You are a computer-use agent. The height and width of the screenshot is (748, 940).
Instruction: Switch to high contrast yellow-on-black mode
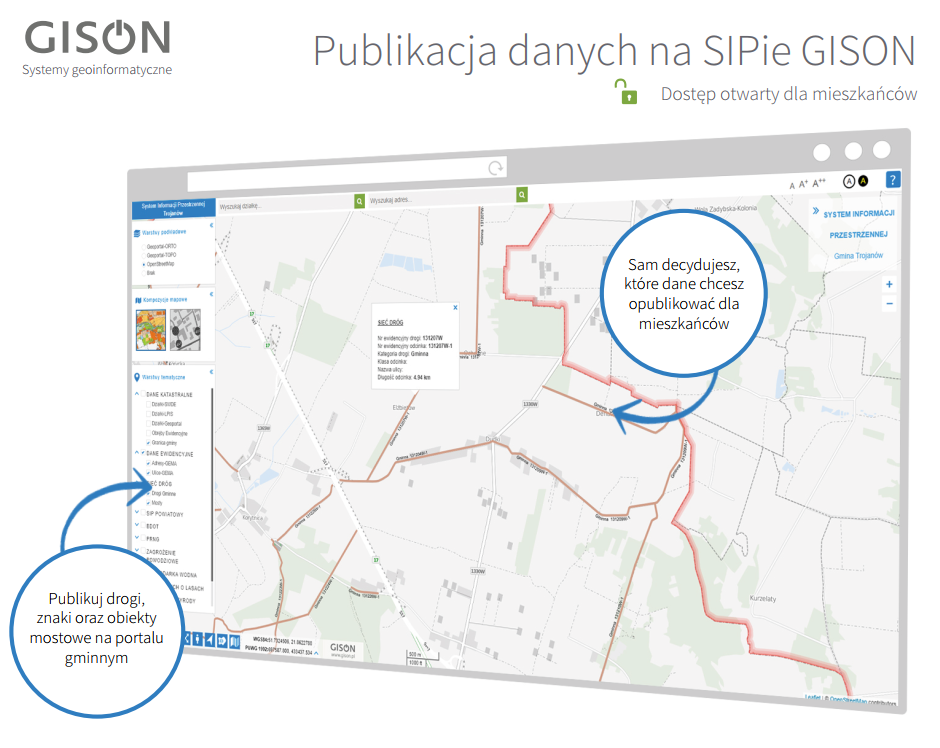pyautogui.click(x=863, y=180)
